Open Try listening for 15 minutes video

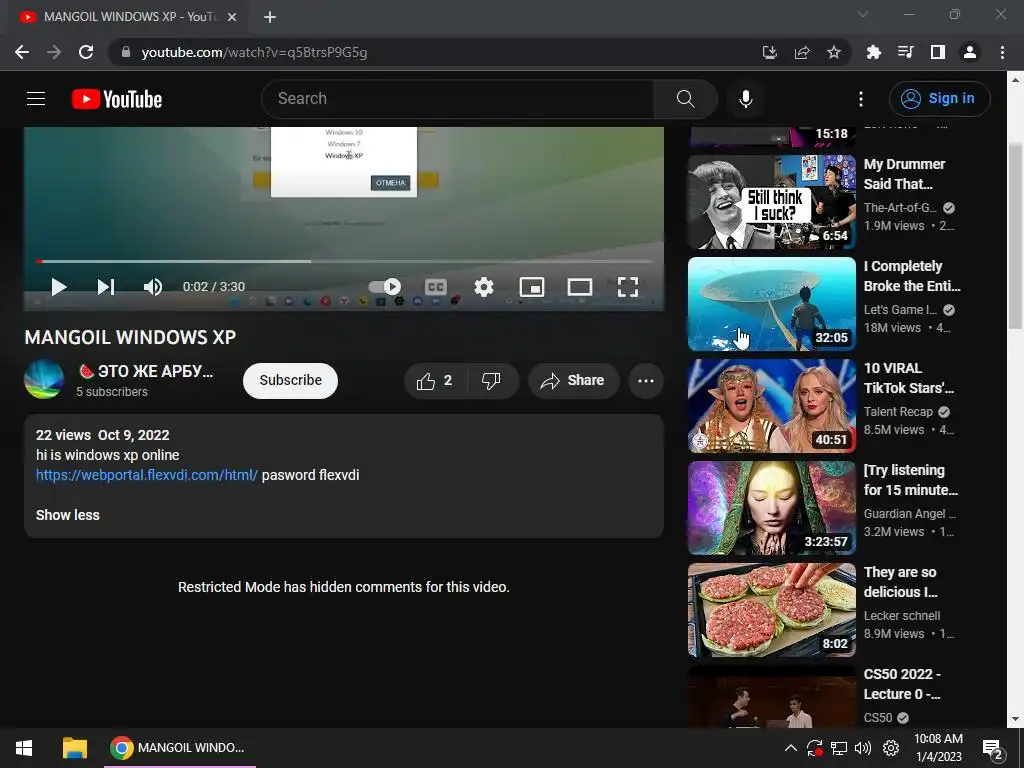(772, 508)
